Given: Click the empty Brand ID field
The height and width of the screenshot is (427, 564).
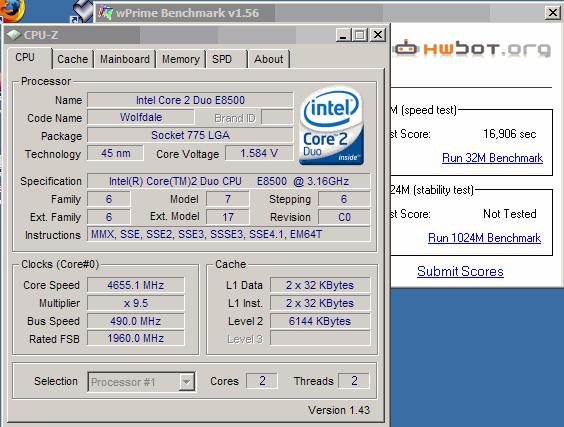Looking at the screenshot, I should point(277,117).
